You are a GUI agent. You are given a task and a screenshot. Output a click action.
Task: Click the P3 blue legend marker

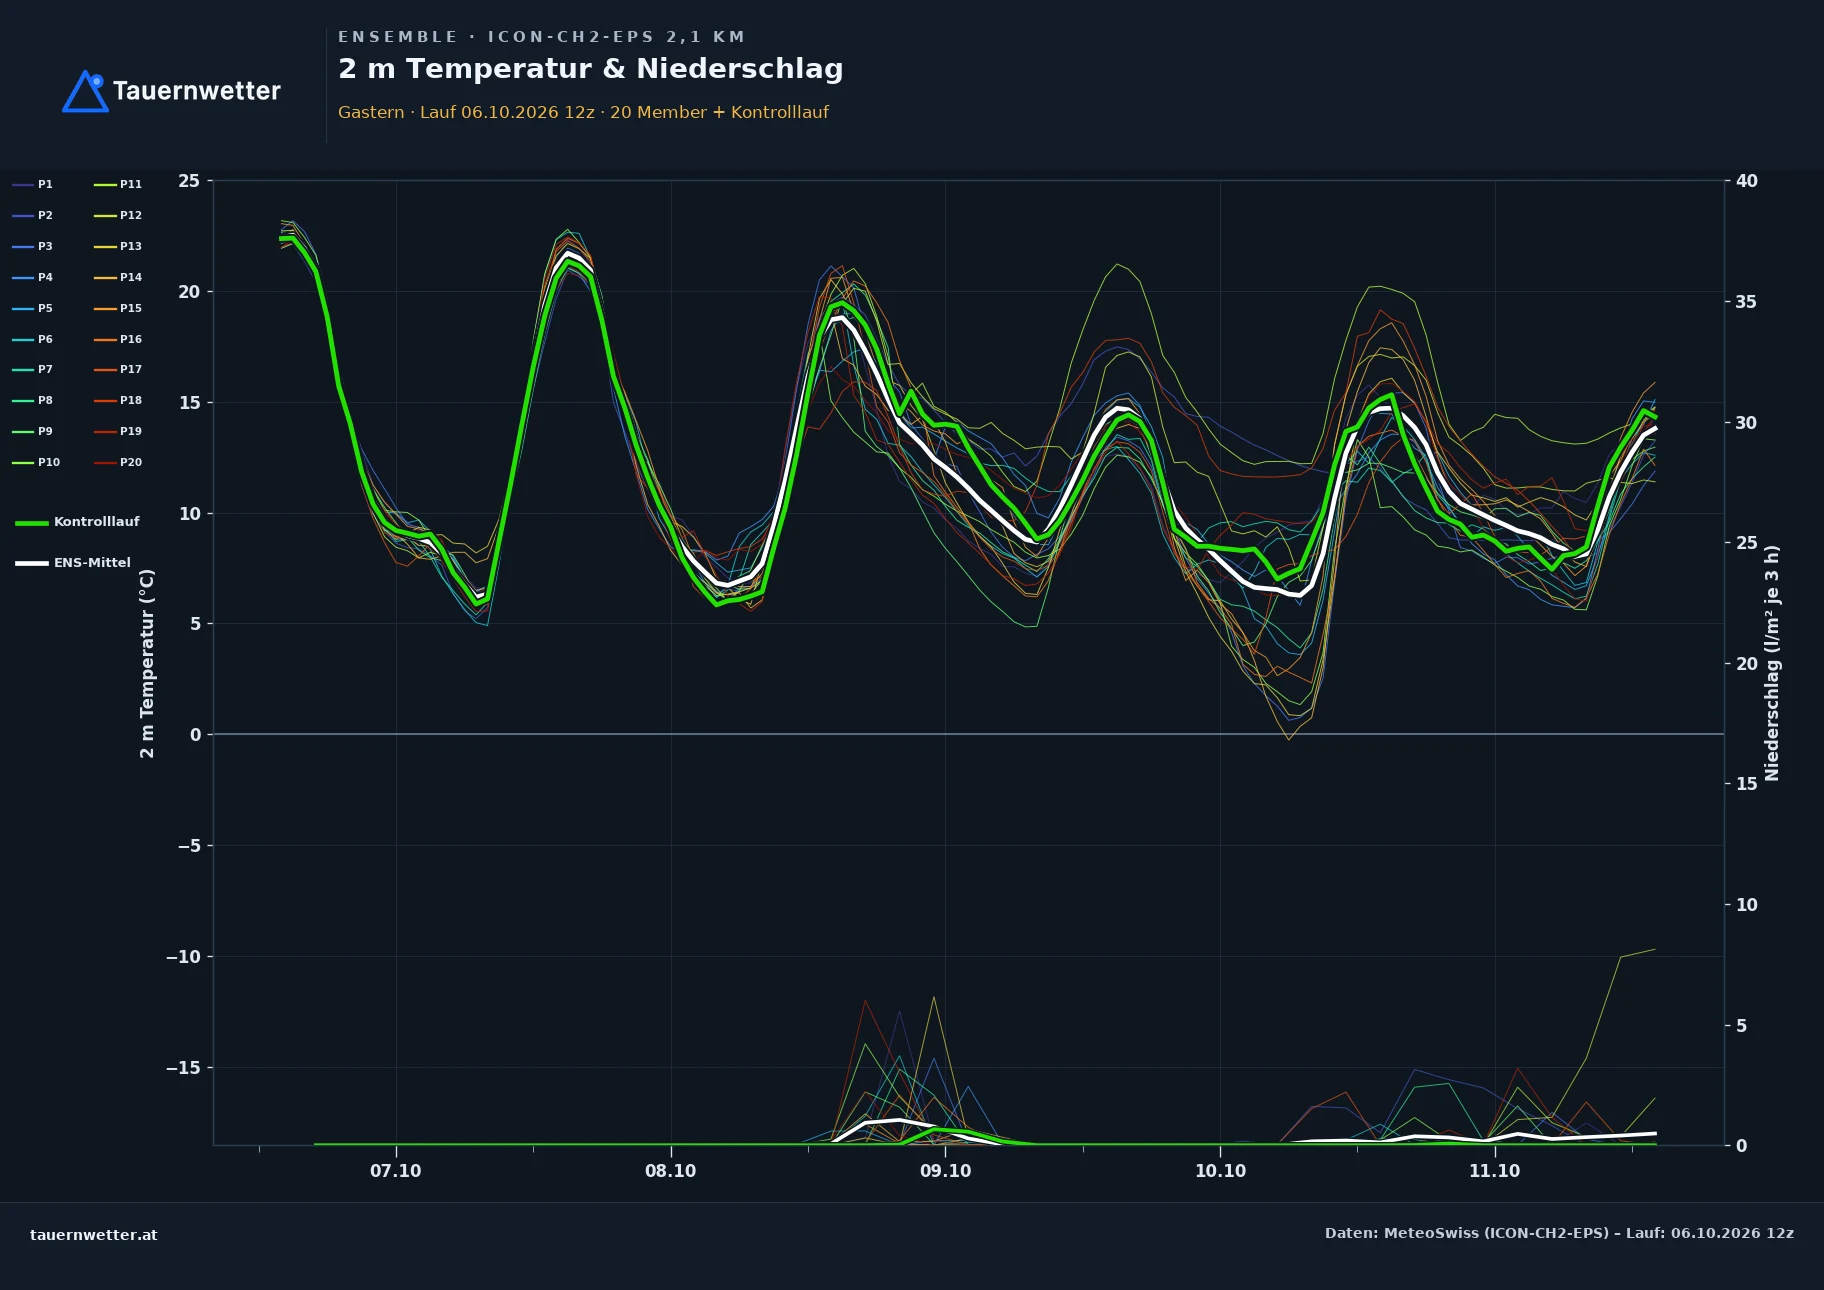23,246
